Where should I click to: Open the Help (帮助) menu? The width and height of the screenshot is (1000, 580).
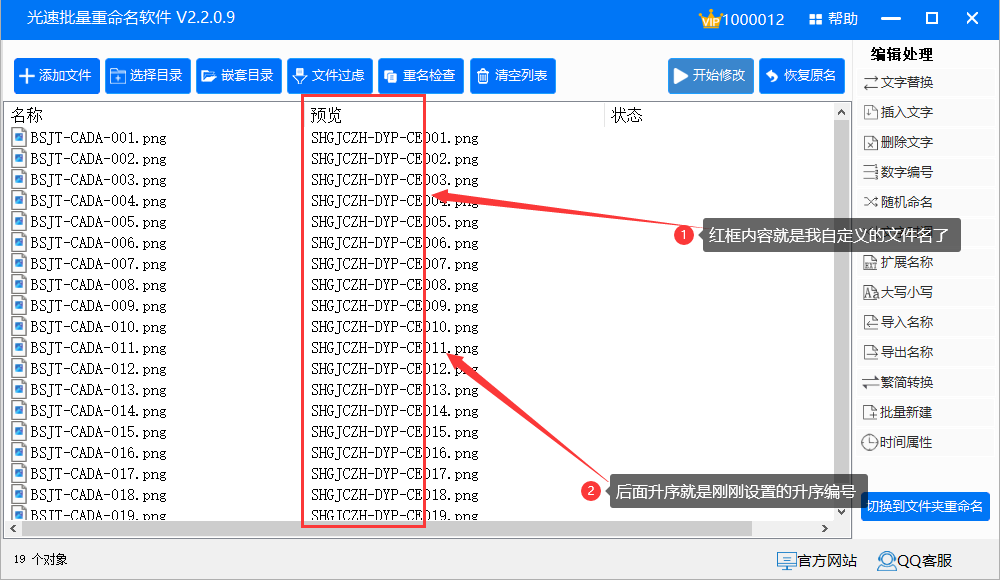pos(834,19)
